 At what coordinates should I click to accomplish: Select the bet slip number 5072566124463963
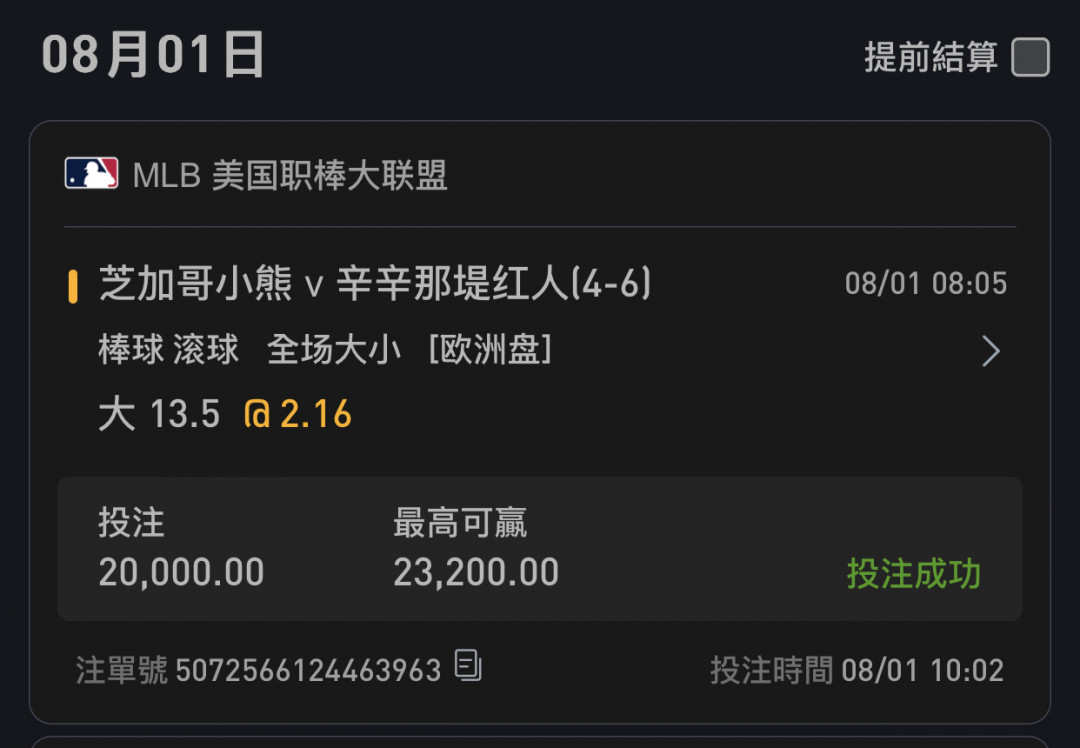(x=308, y=670)
